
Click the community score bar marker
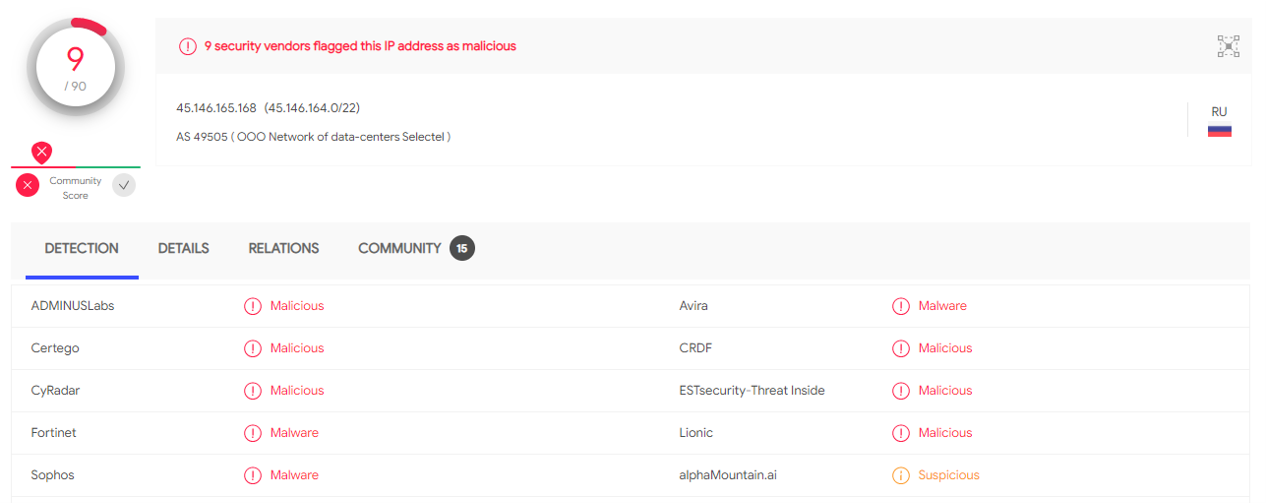coord(41,153)
